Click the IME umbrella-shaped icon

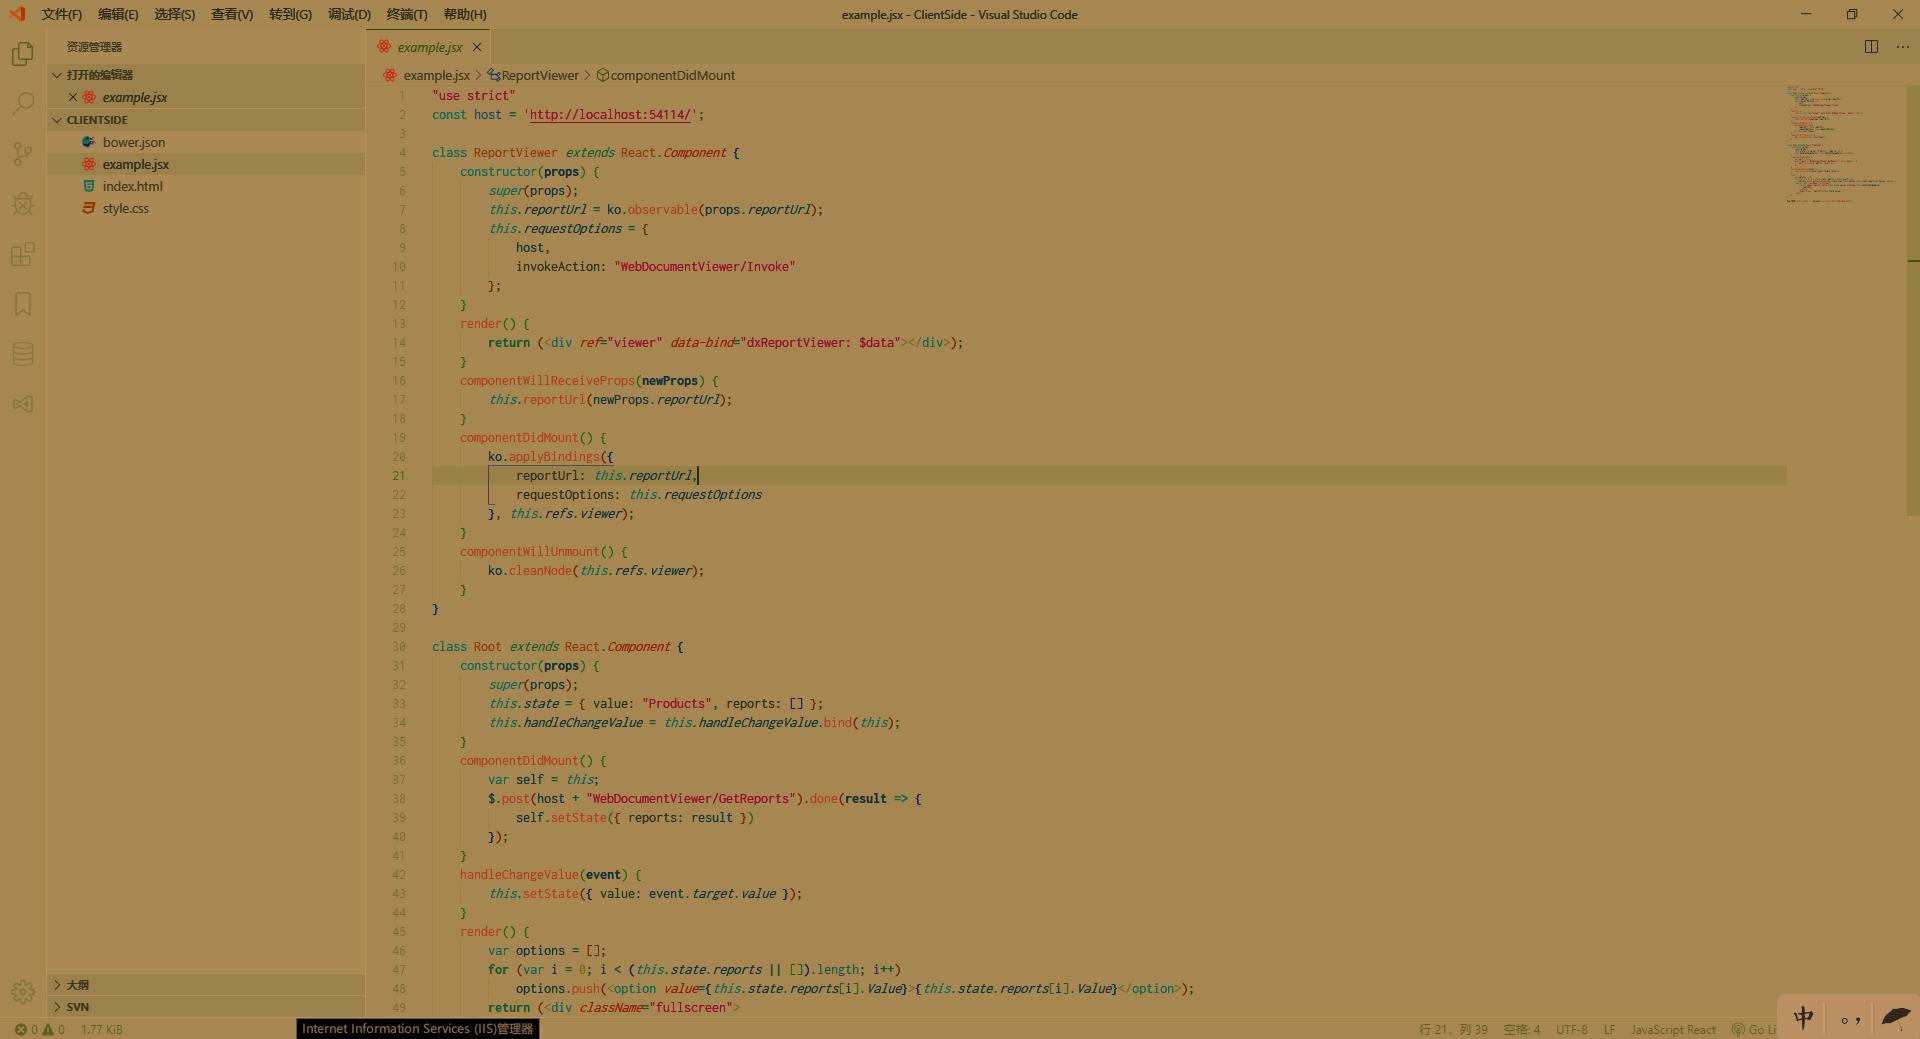click(x=1895, y=1018)
